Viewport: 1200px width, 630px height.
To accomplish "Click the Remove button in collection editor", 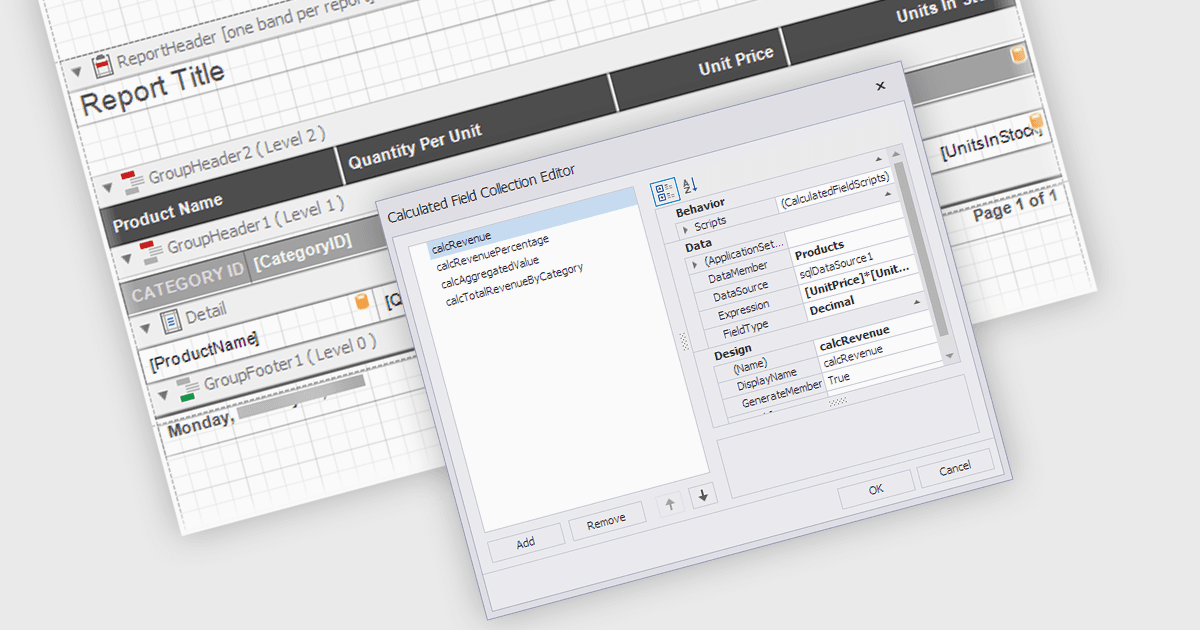I will (607, 520).
